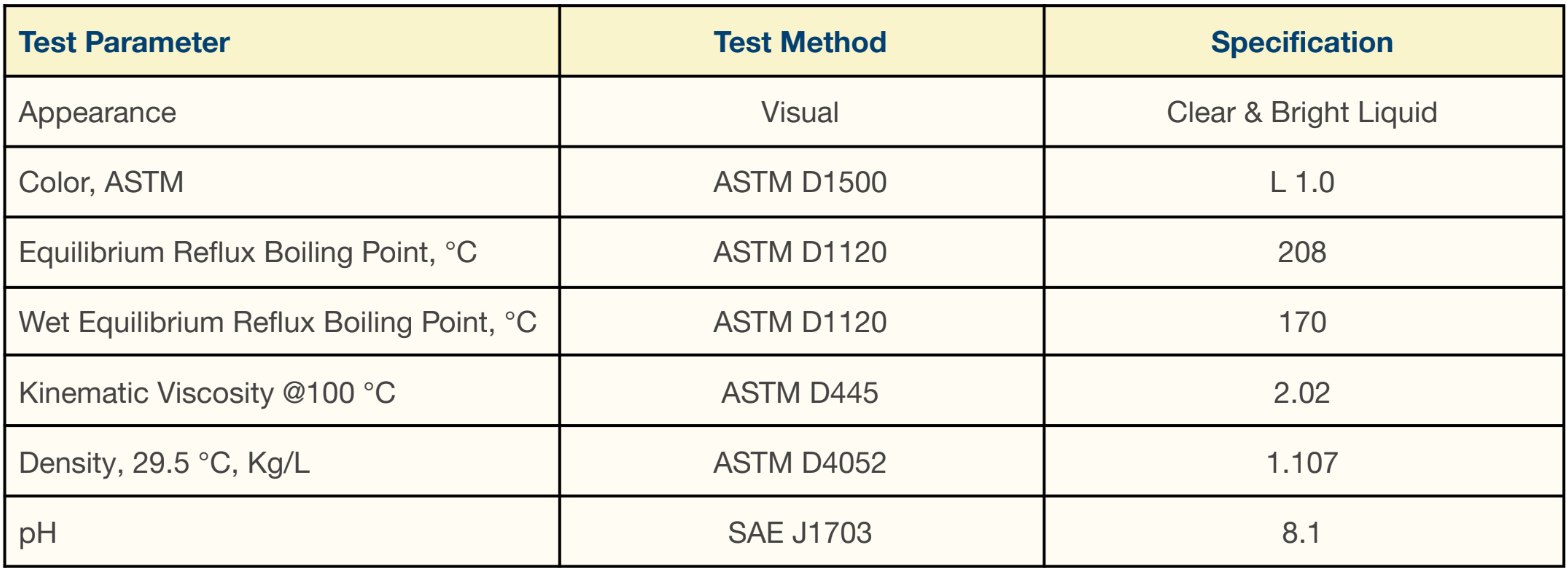Select the Appearance row label
The height and width of the screenshot is (568, 1567).
coord(97,112)
